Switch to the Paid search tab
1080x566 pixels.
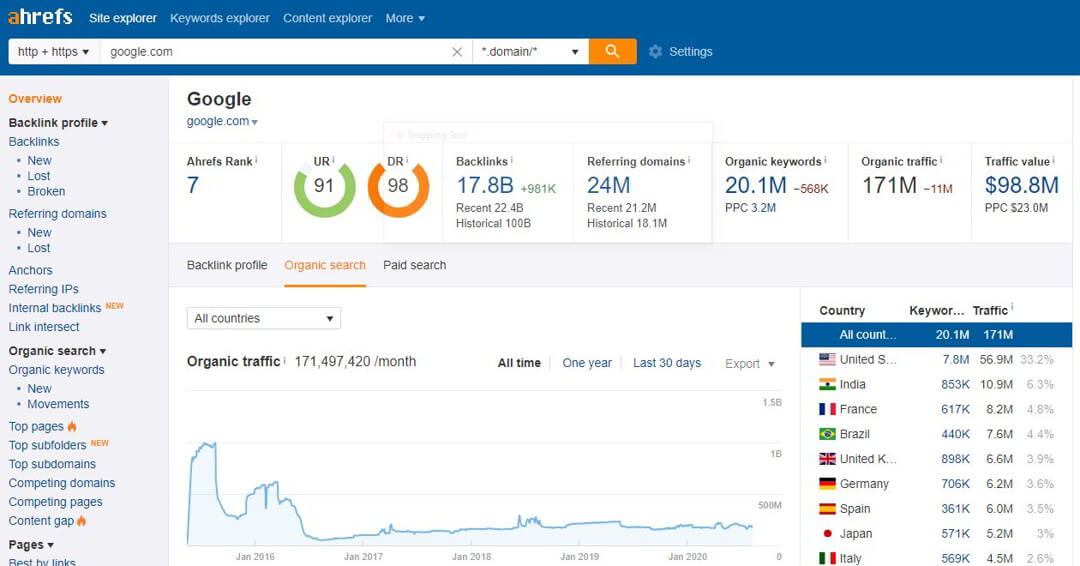tap(415, 265)
